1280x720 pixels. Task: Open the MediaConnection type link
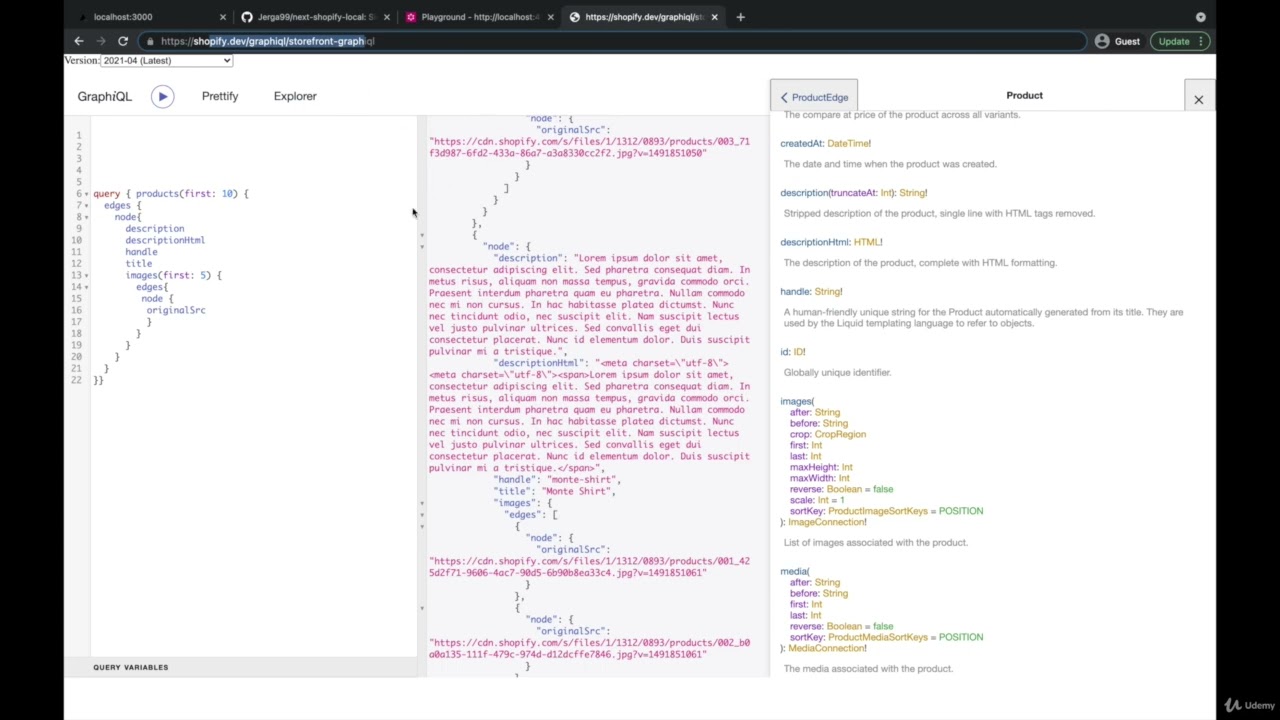click(825, 648)
